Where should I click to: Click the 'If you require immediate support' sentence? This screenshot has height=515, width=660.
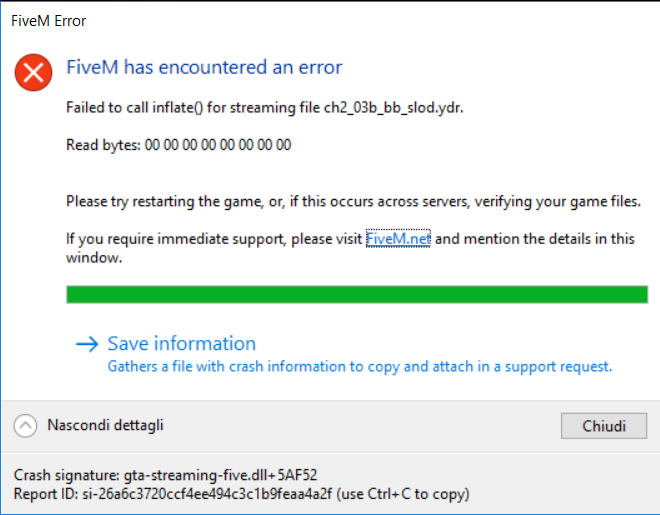pos(214,239)
